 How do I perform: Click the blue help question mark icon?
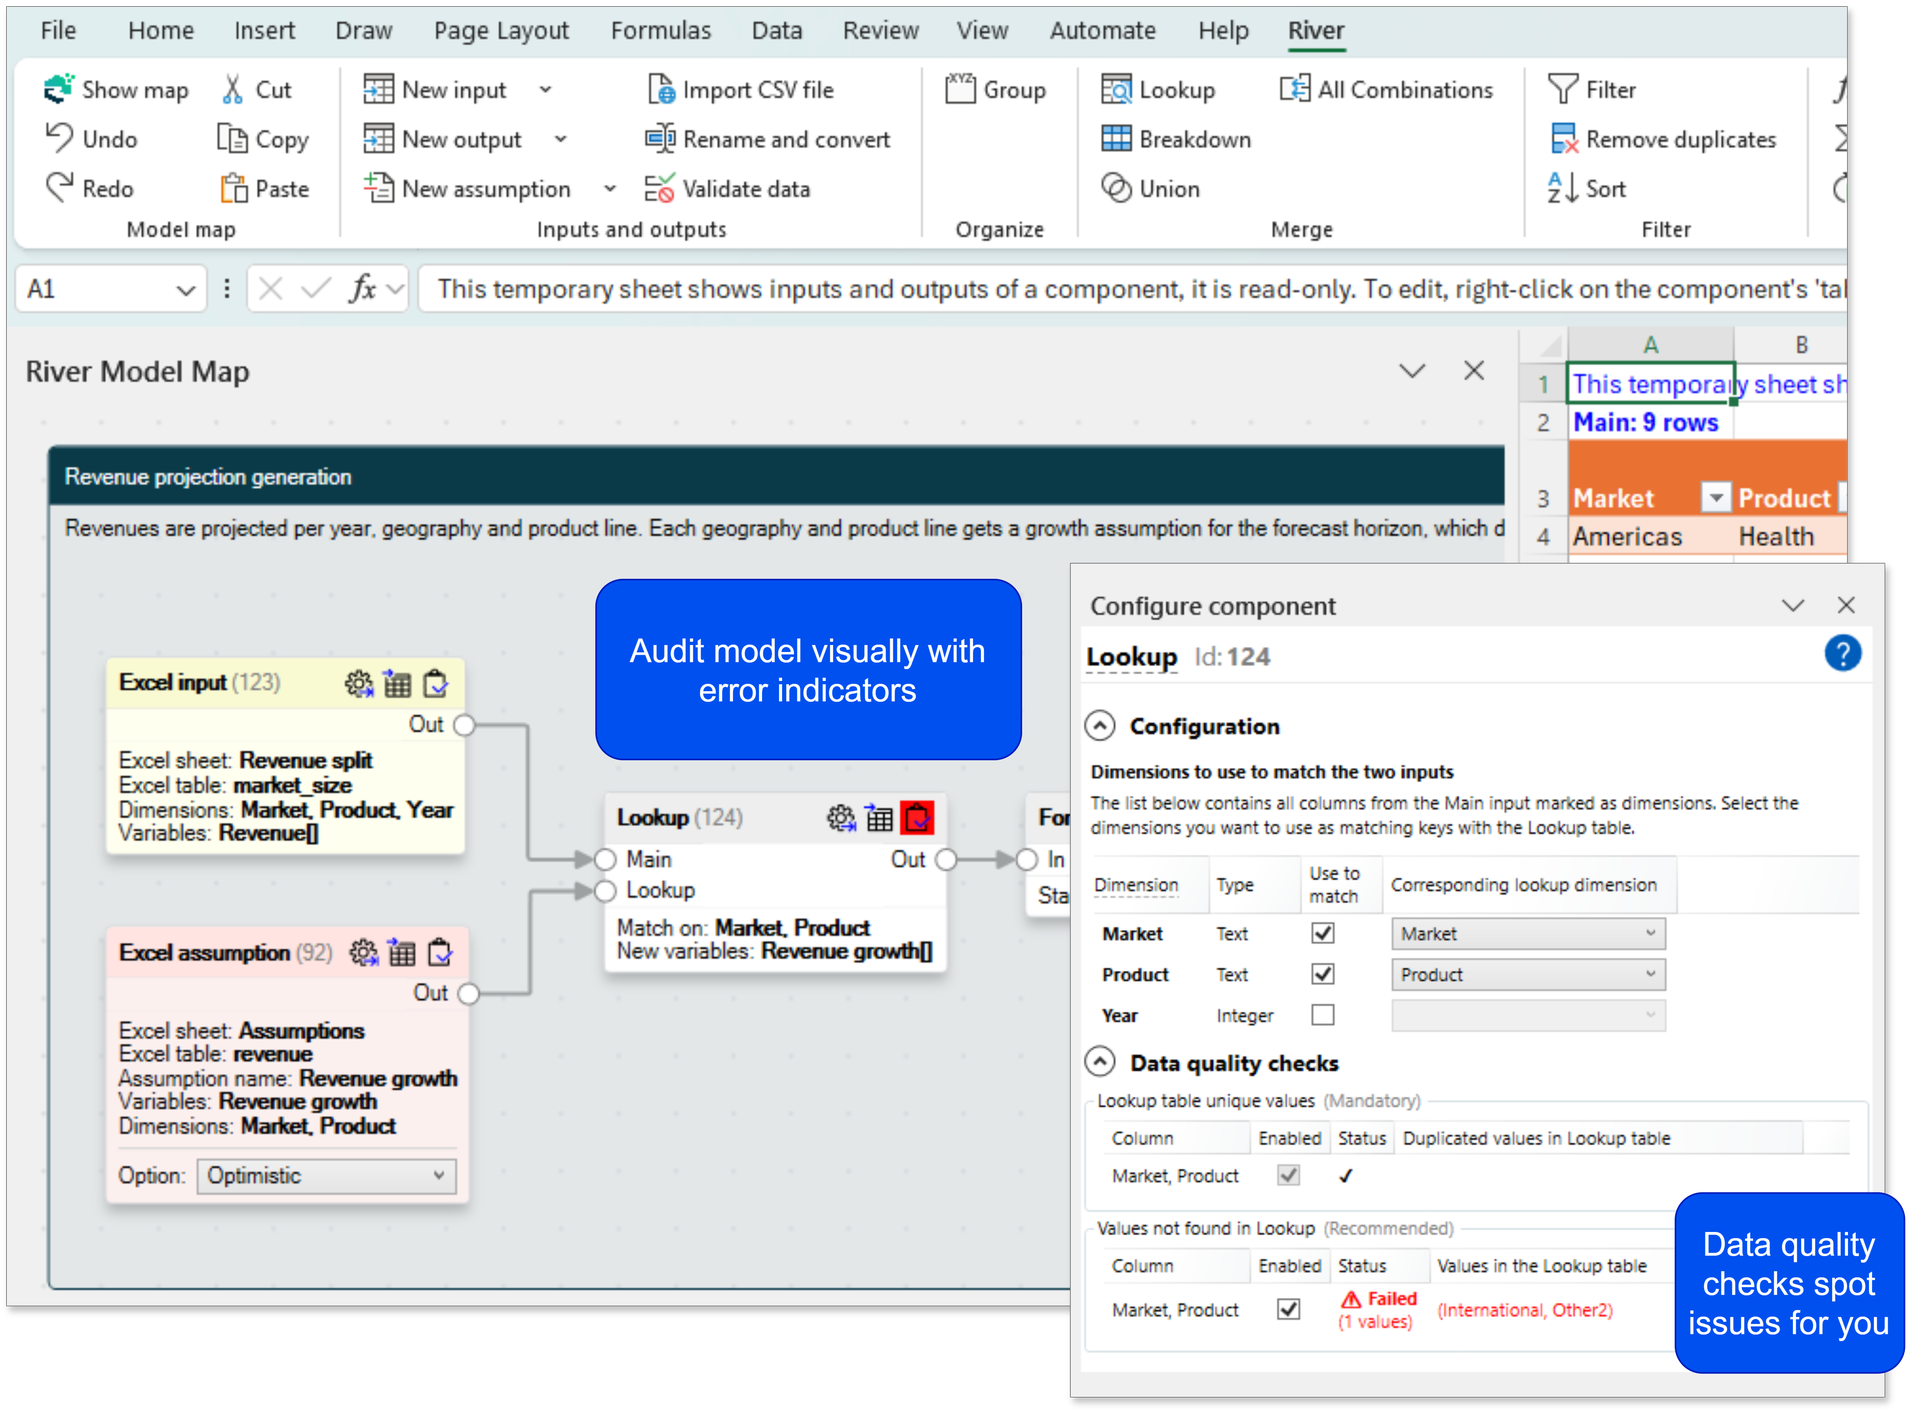coord(1842,654)
